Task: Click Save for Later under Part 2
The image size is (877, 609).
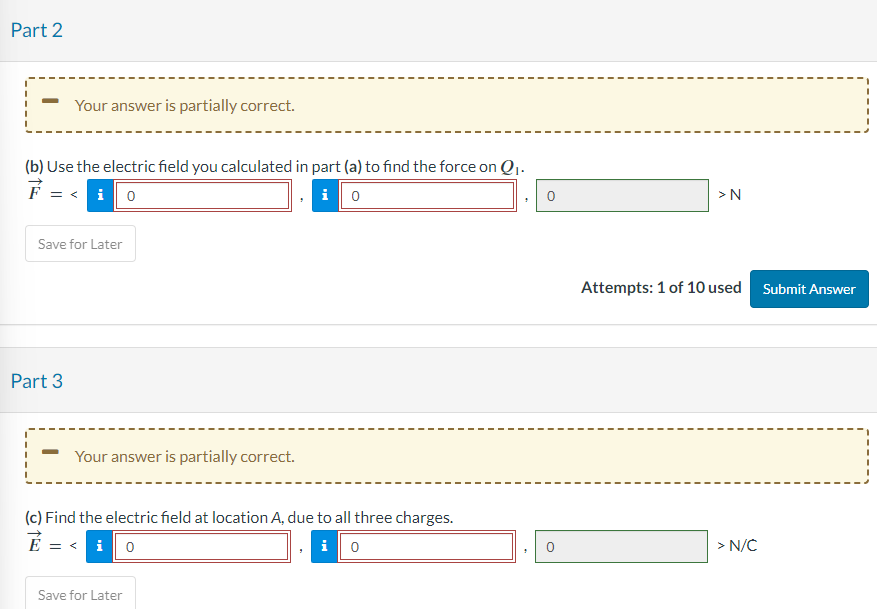Action: point(80,243)
